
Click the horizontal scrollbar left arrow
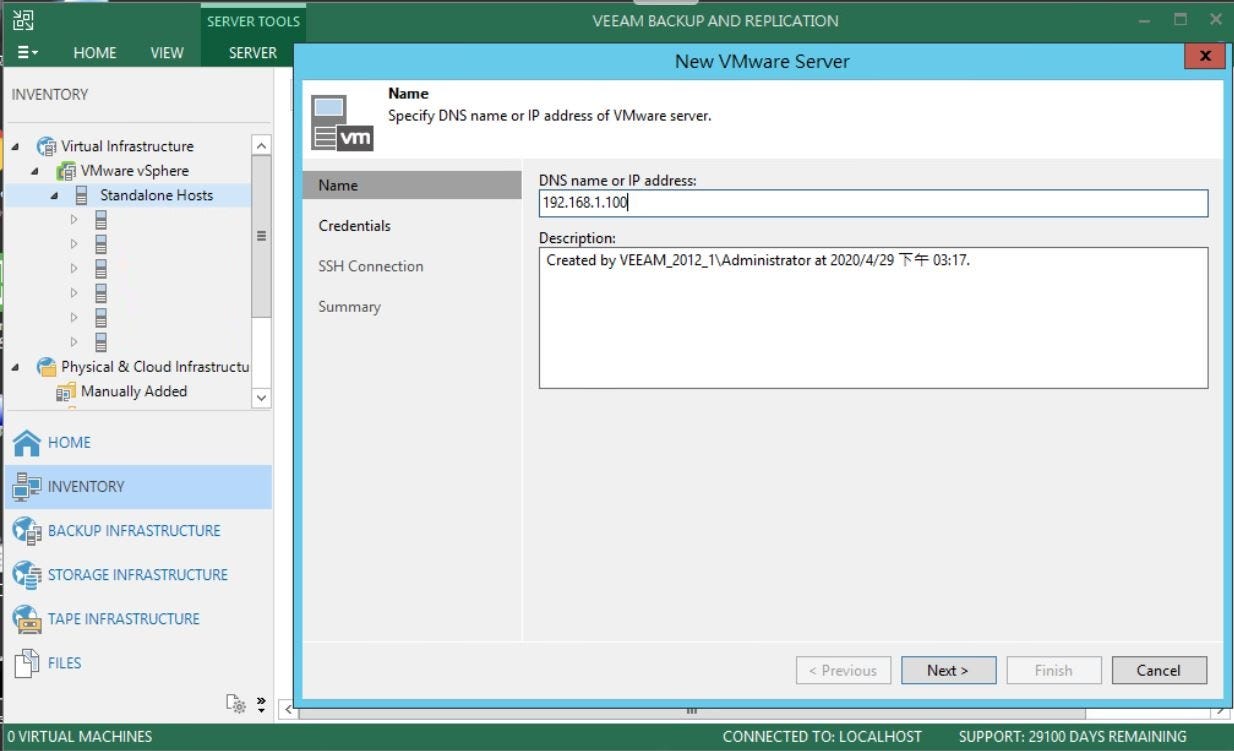287,711
